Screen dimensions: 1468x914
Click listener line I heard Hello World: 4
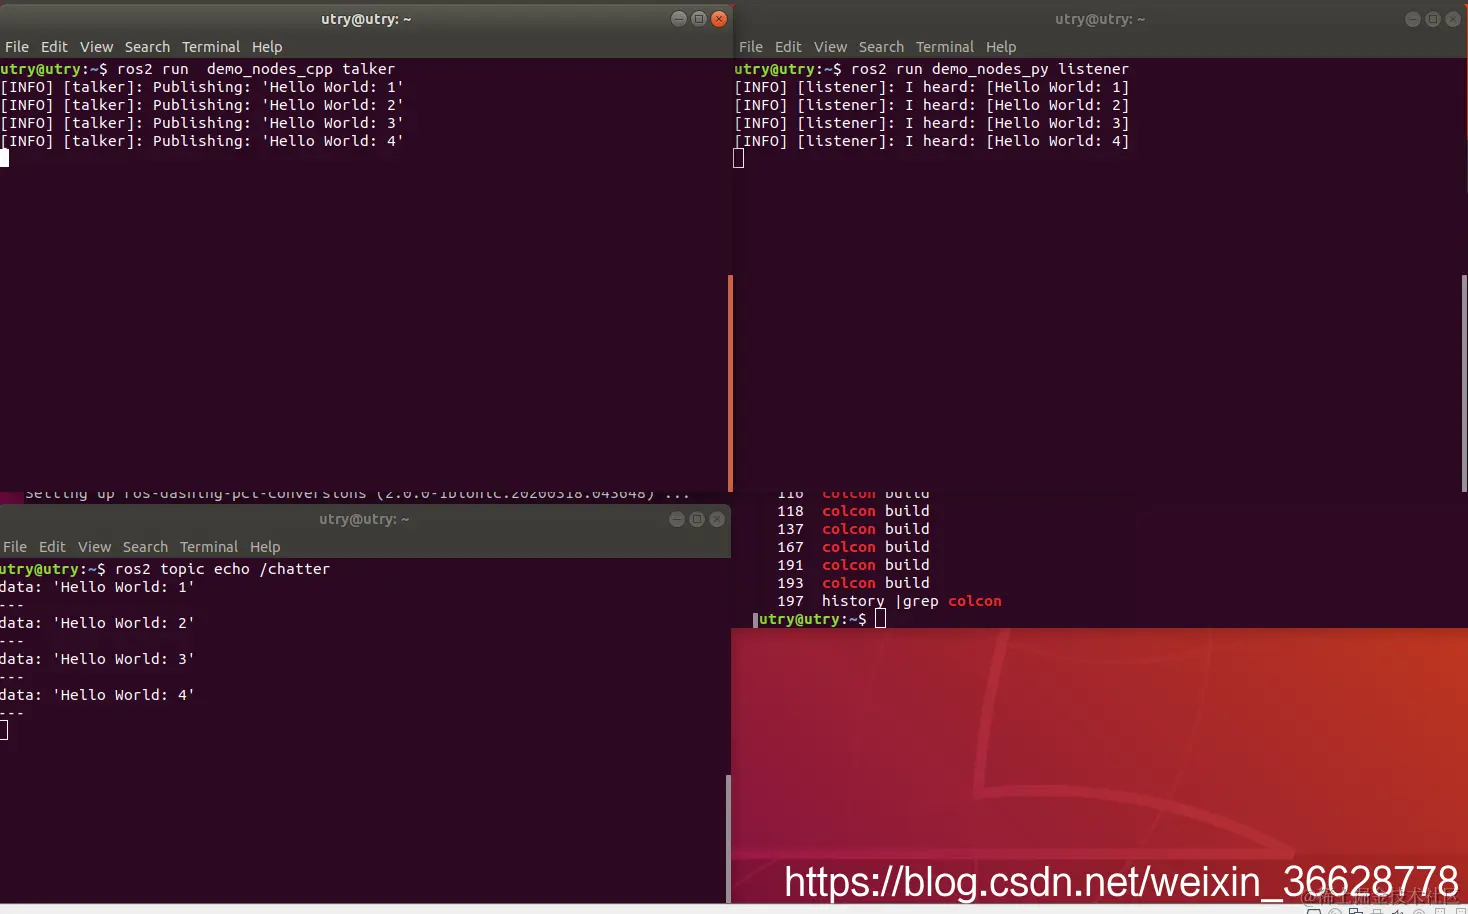(932, 141)
